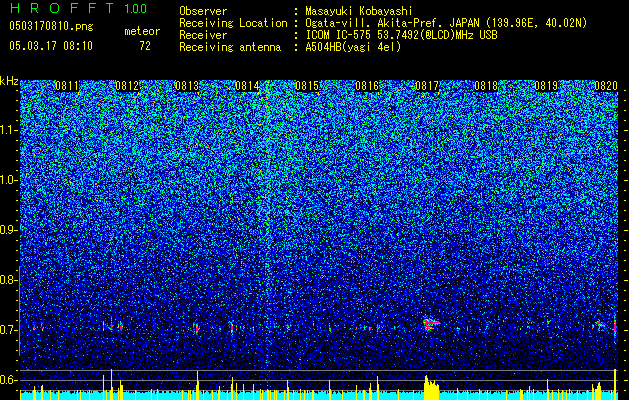Click the 'Observer' field label

203,11
